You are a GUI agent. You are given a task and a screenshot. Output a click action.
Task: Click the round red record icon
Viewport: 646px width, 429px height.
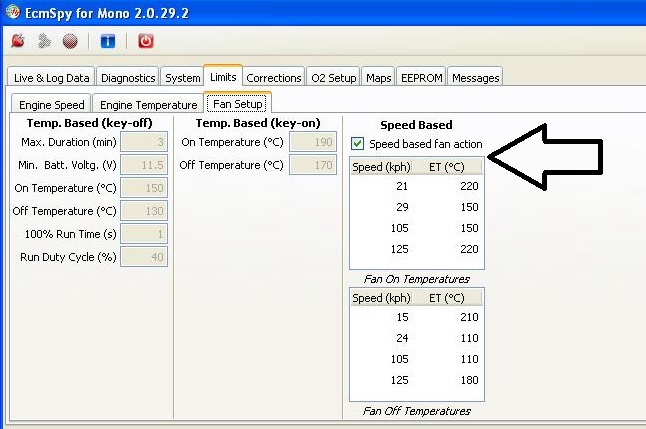tap(70, 41)
